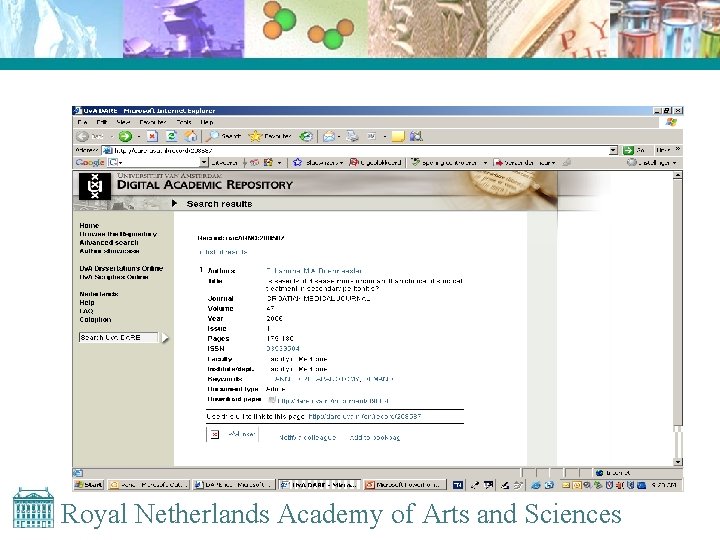Image resolution: width=720 pixels, height=540 pixels.
Task: Switch to the Outlook taskbar button
Action: [149, 484]
